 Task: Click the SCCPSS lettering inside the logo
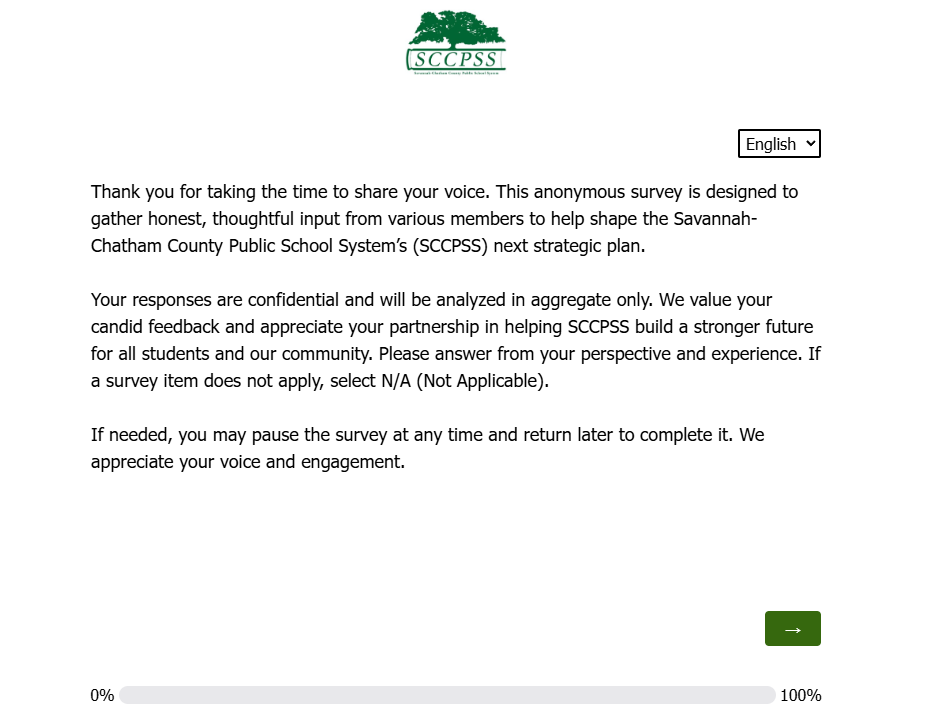456,58
